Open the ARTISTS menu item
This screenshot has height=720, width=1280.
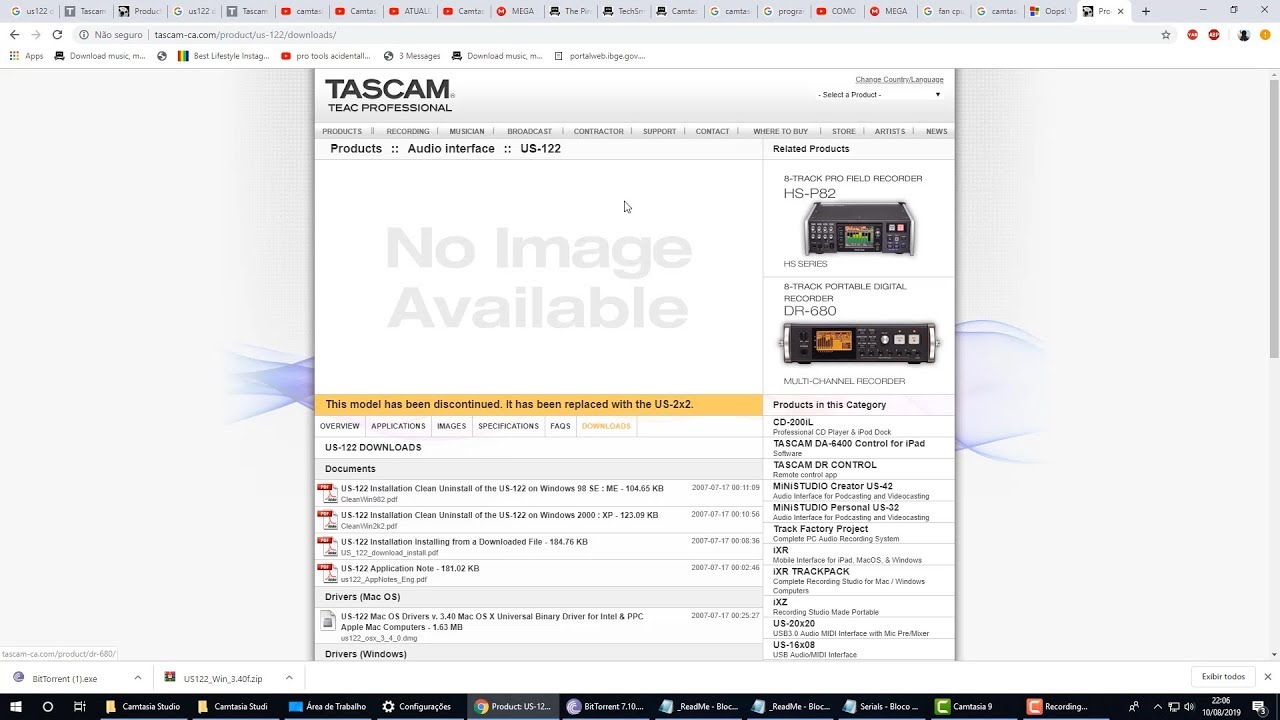click(x=890, y=131)
